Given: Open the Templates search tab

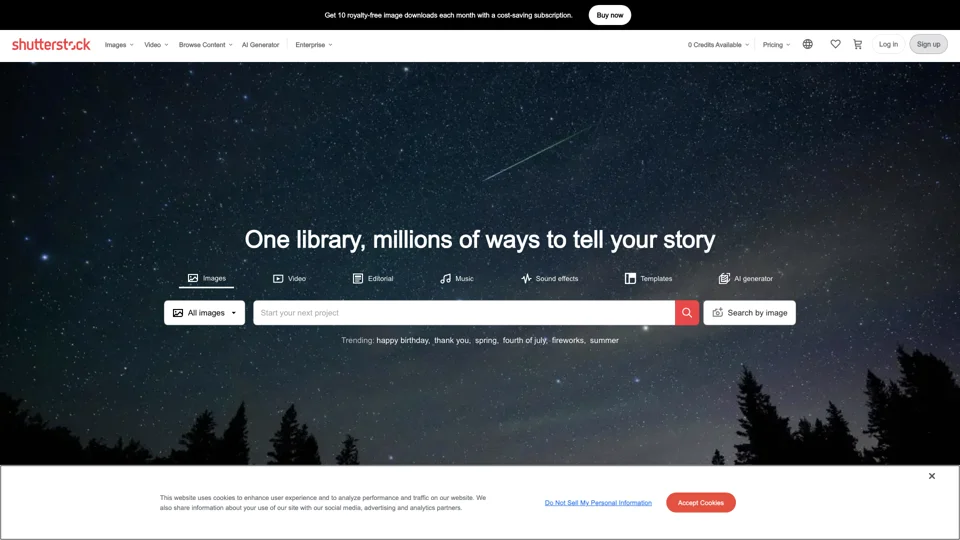Looking at the screenshot, I should 648,279.
